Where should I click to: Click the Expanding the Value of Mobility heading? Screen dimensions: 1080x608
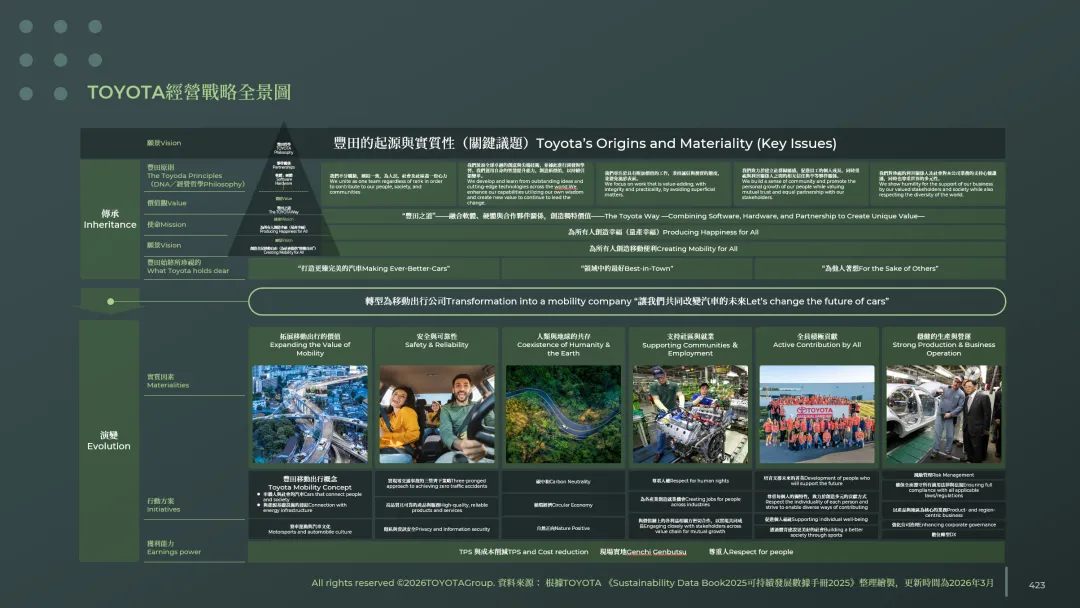310,345
